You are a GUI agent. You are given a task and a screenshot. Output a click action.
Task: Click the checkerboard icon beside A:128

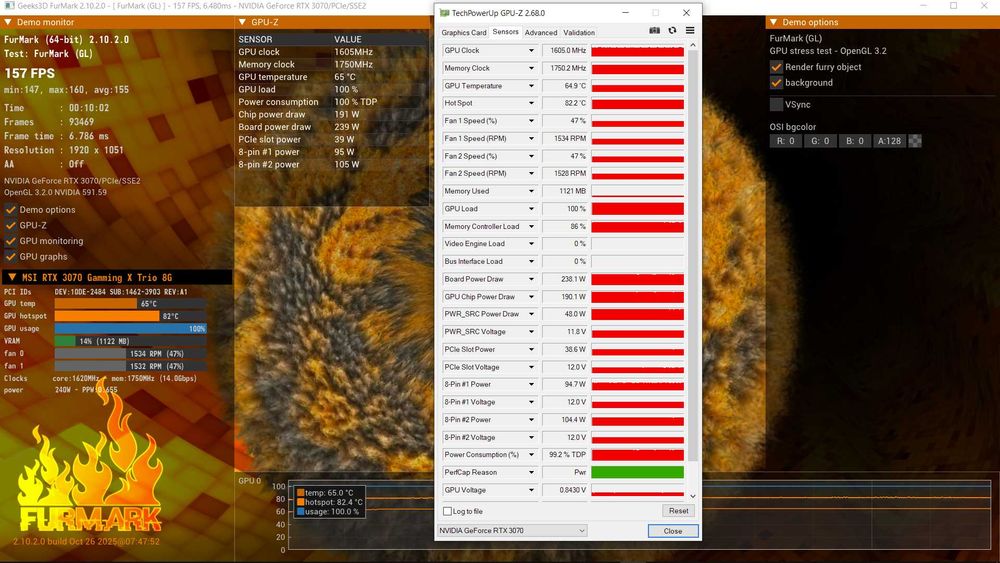[x=915, y=141]
